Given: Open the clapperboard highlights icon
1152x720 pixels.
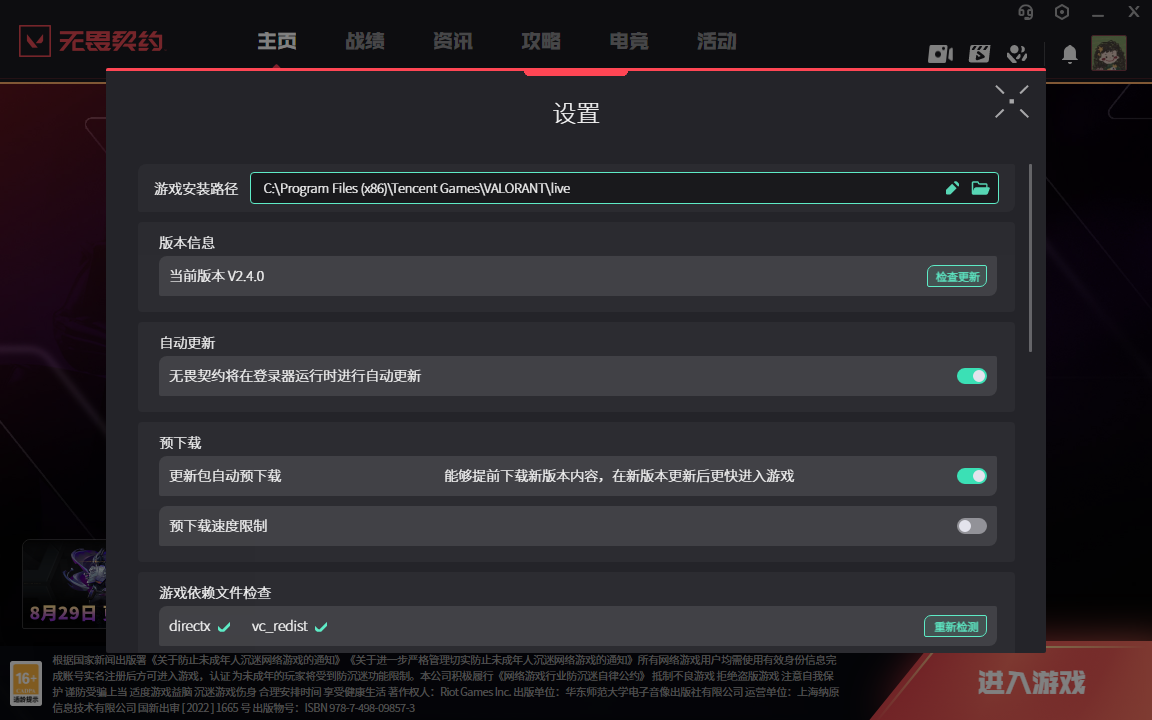Looking at the screenshot, I should [979, 54].
